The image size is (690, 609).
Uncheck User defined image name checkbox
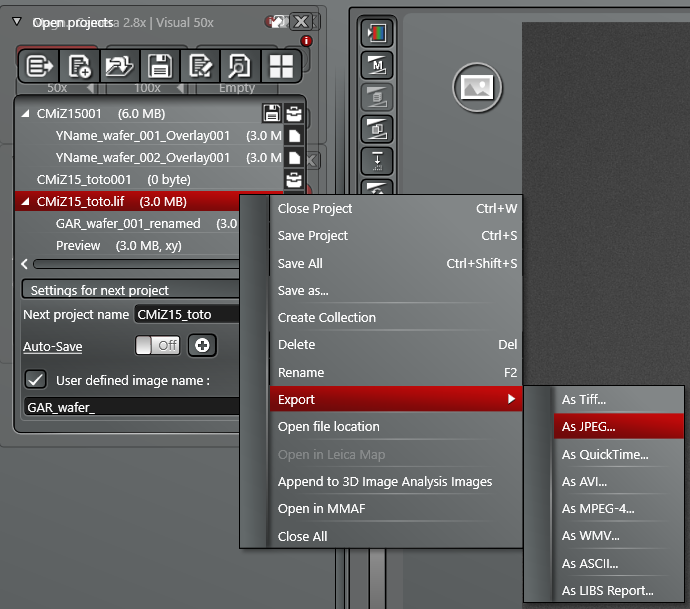[36, 380]
